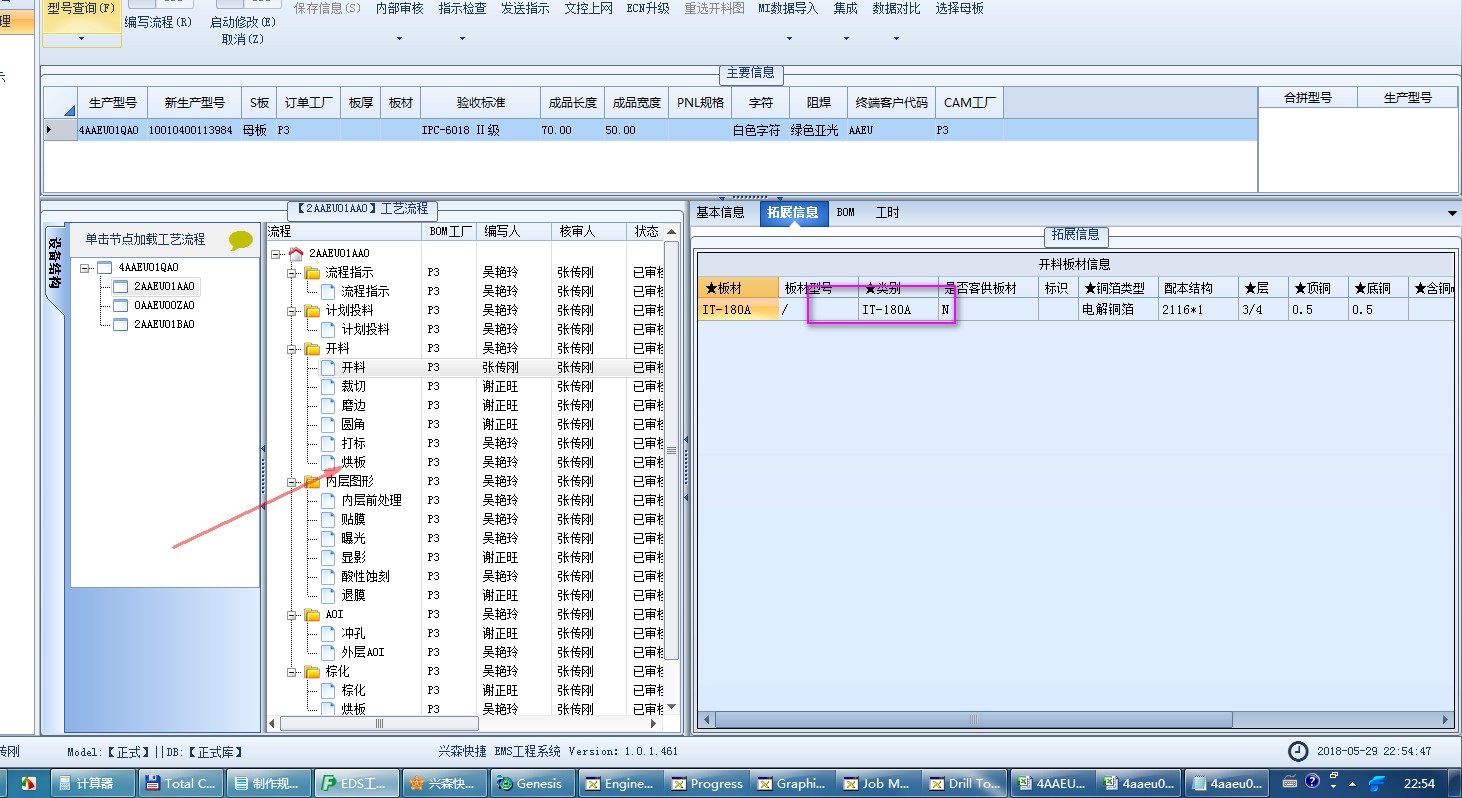Open dropdown arrow under 数据对比

point(896,39)
